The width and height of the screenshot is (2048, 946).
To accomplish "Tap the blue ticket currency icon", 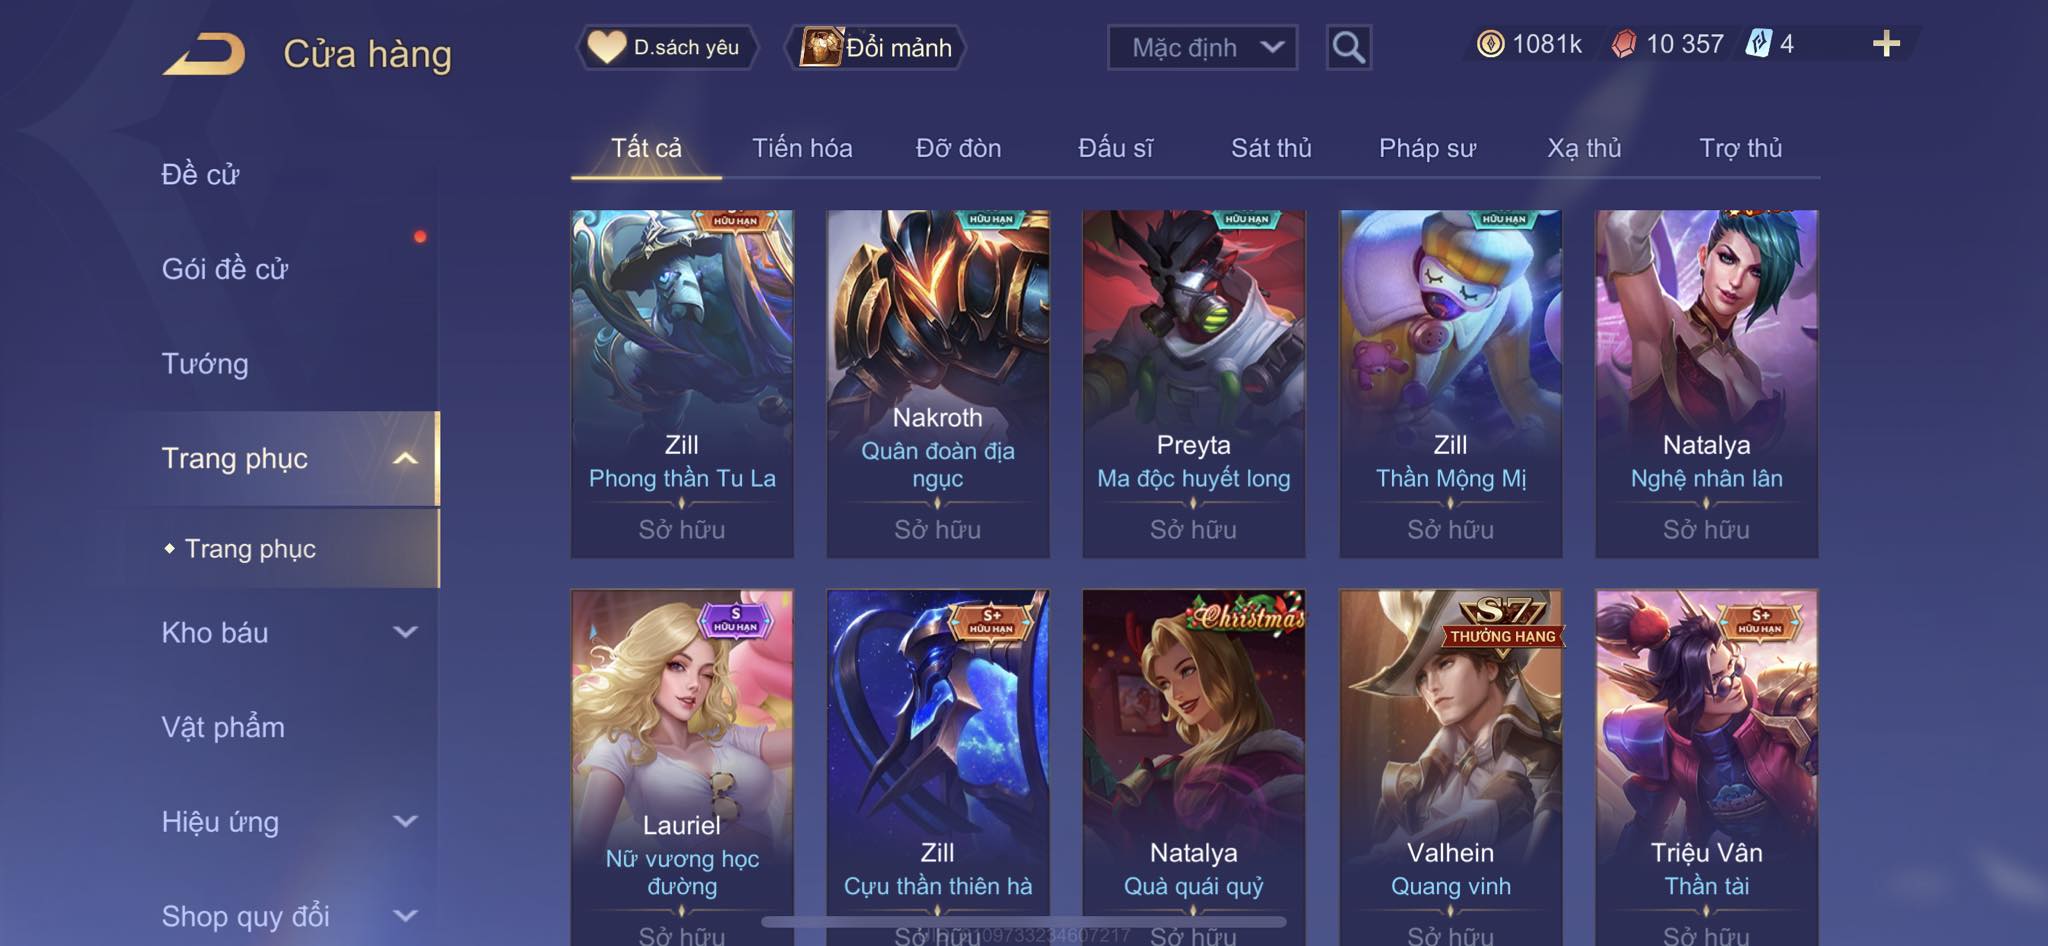I will click(x=1758, y=44).
